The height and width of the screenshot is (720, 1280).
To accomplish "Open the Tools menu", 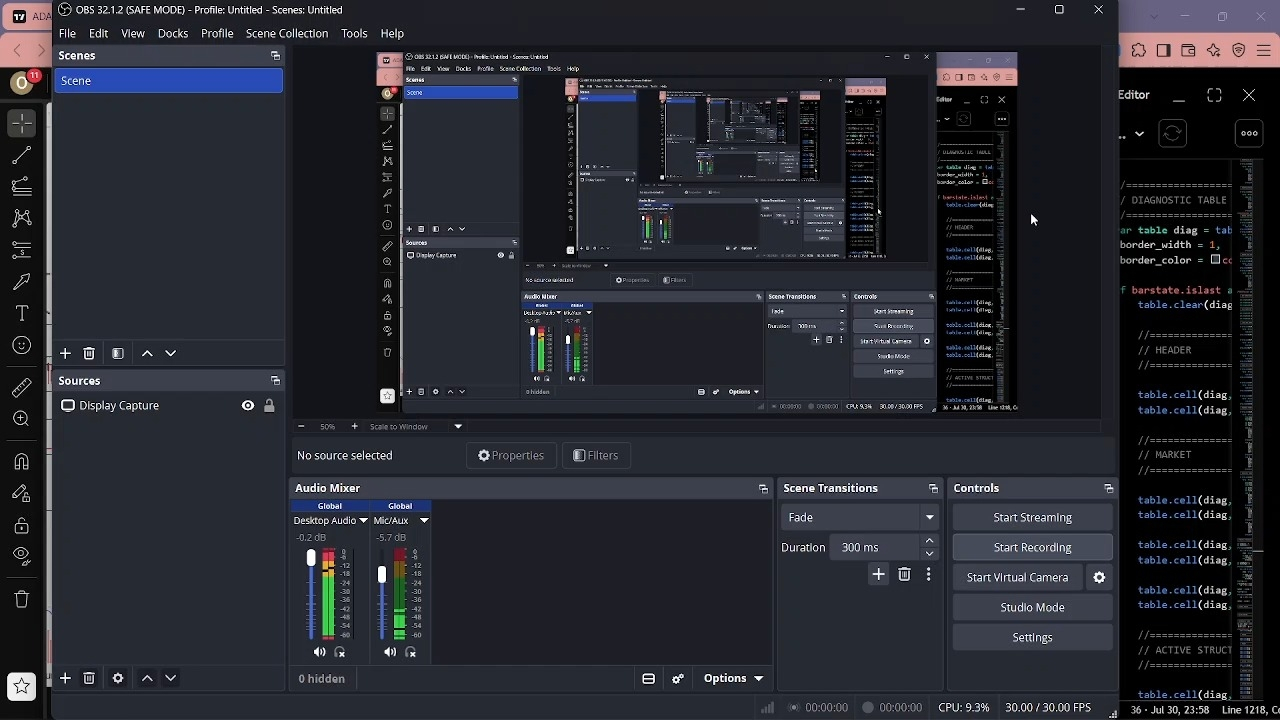I will point(354,33).
